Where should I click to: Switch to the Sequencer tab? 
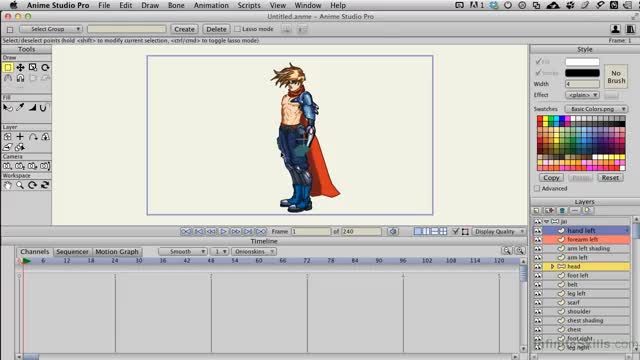72,251
